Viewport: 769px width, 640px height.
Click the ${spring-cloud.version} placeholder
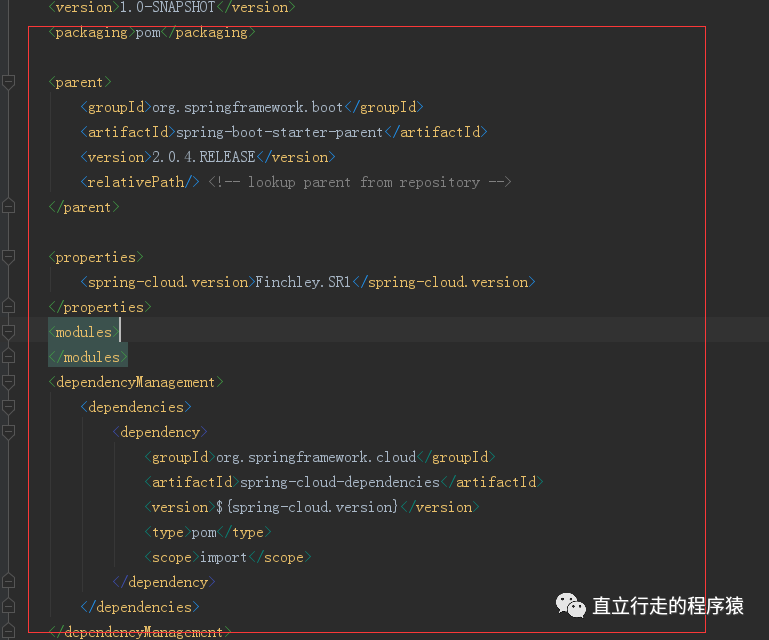(307, 507)
